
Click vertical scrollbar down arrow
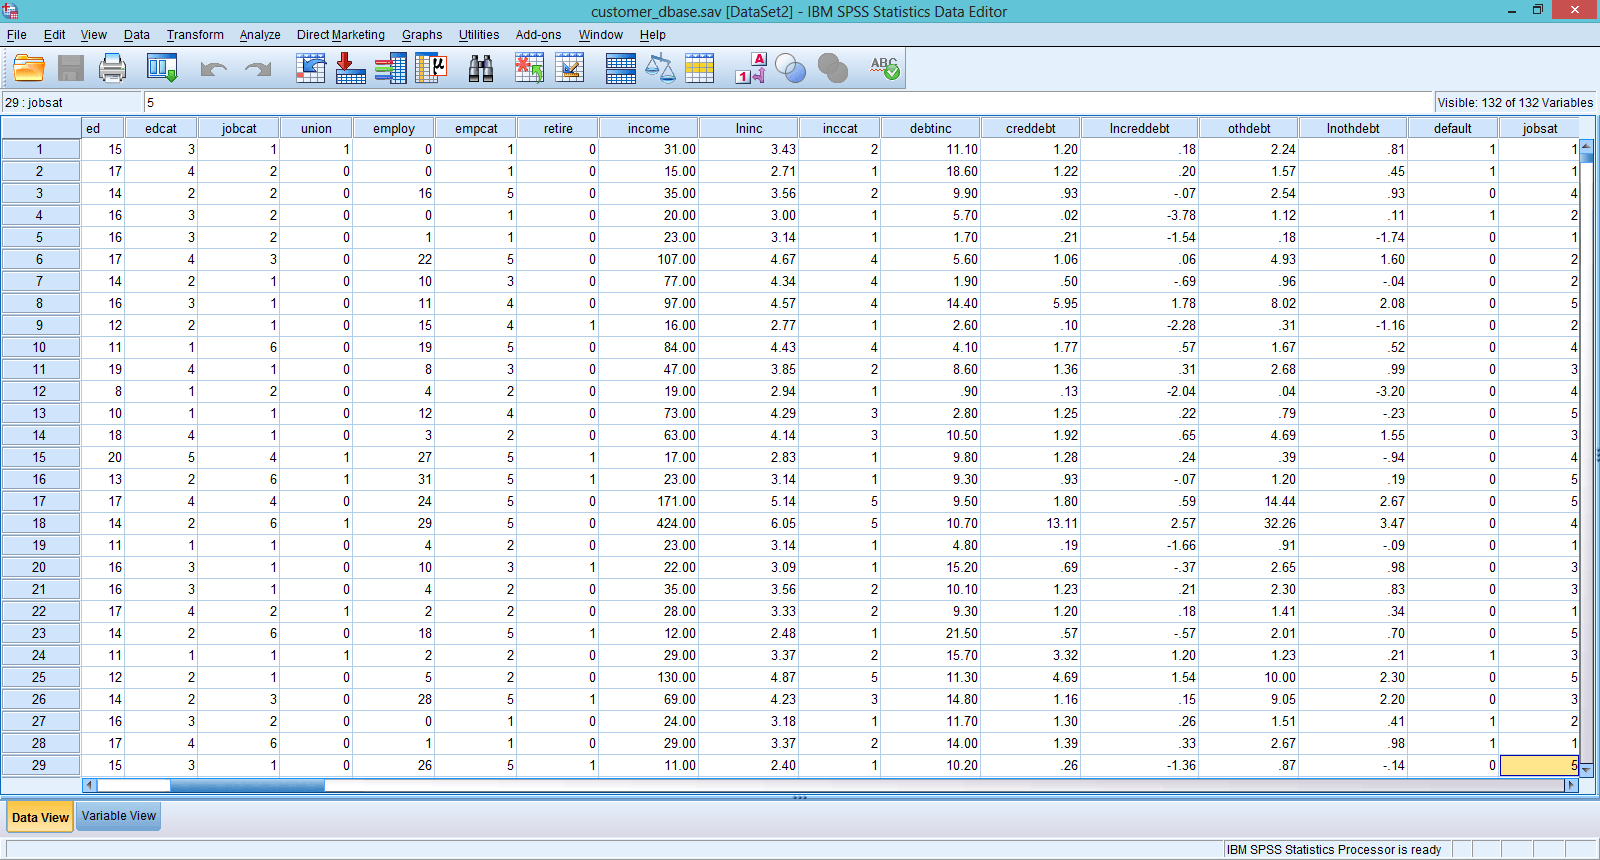coord(1586,769)
